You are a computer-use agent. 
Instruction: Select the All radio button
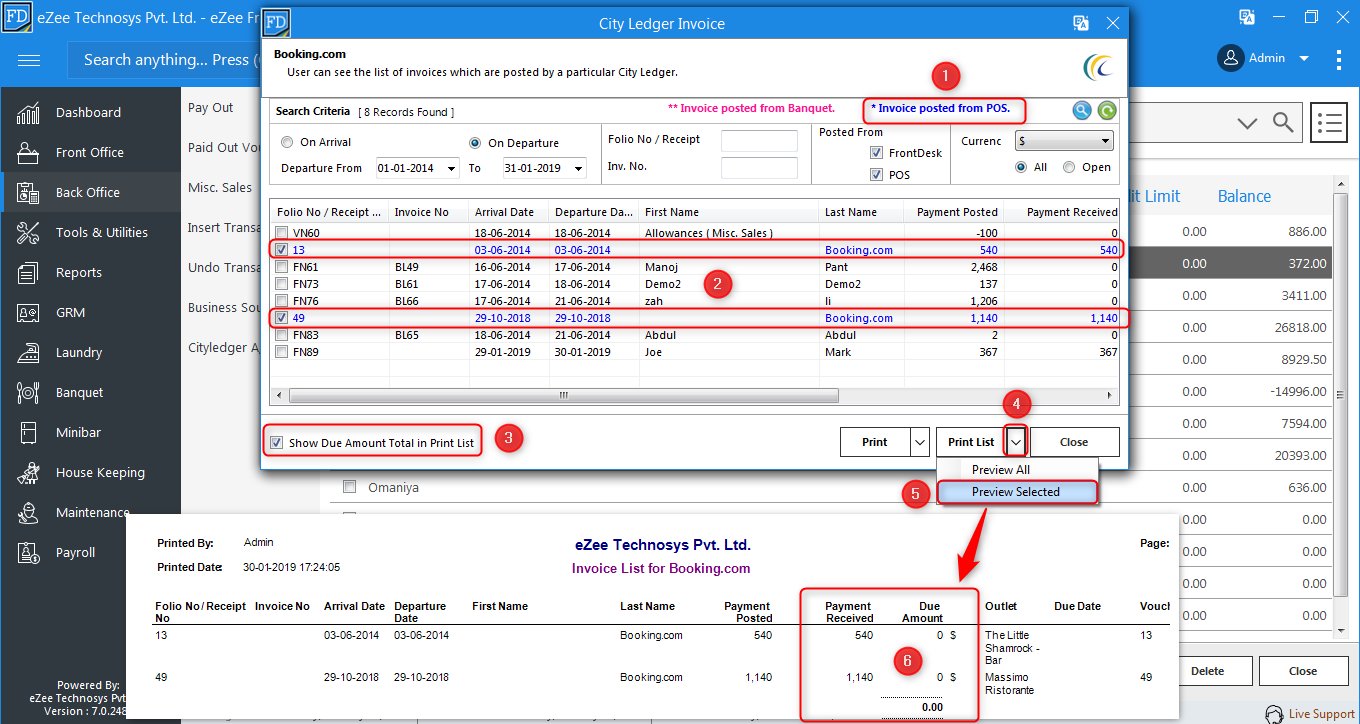(x=1021, y=167)
